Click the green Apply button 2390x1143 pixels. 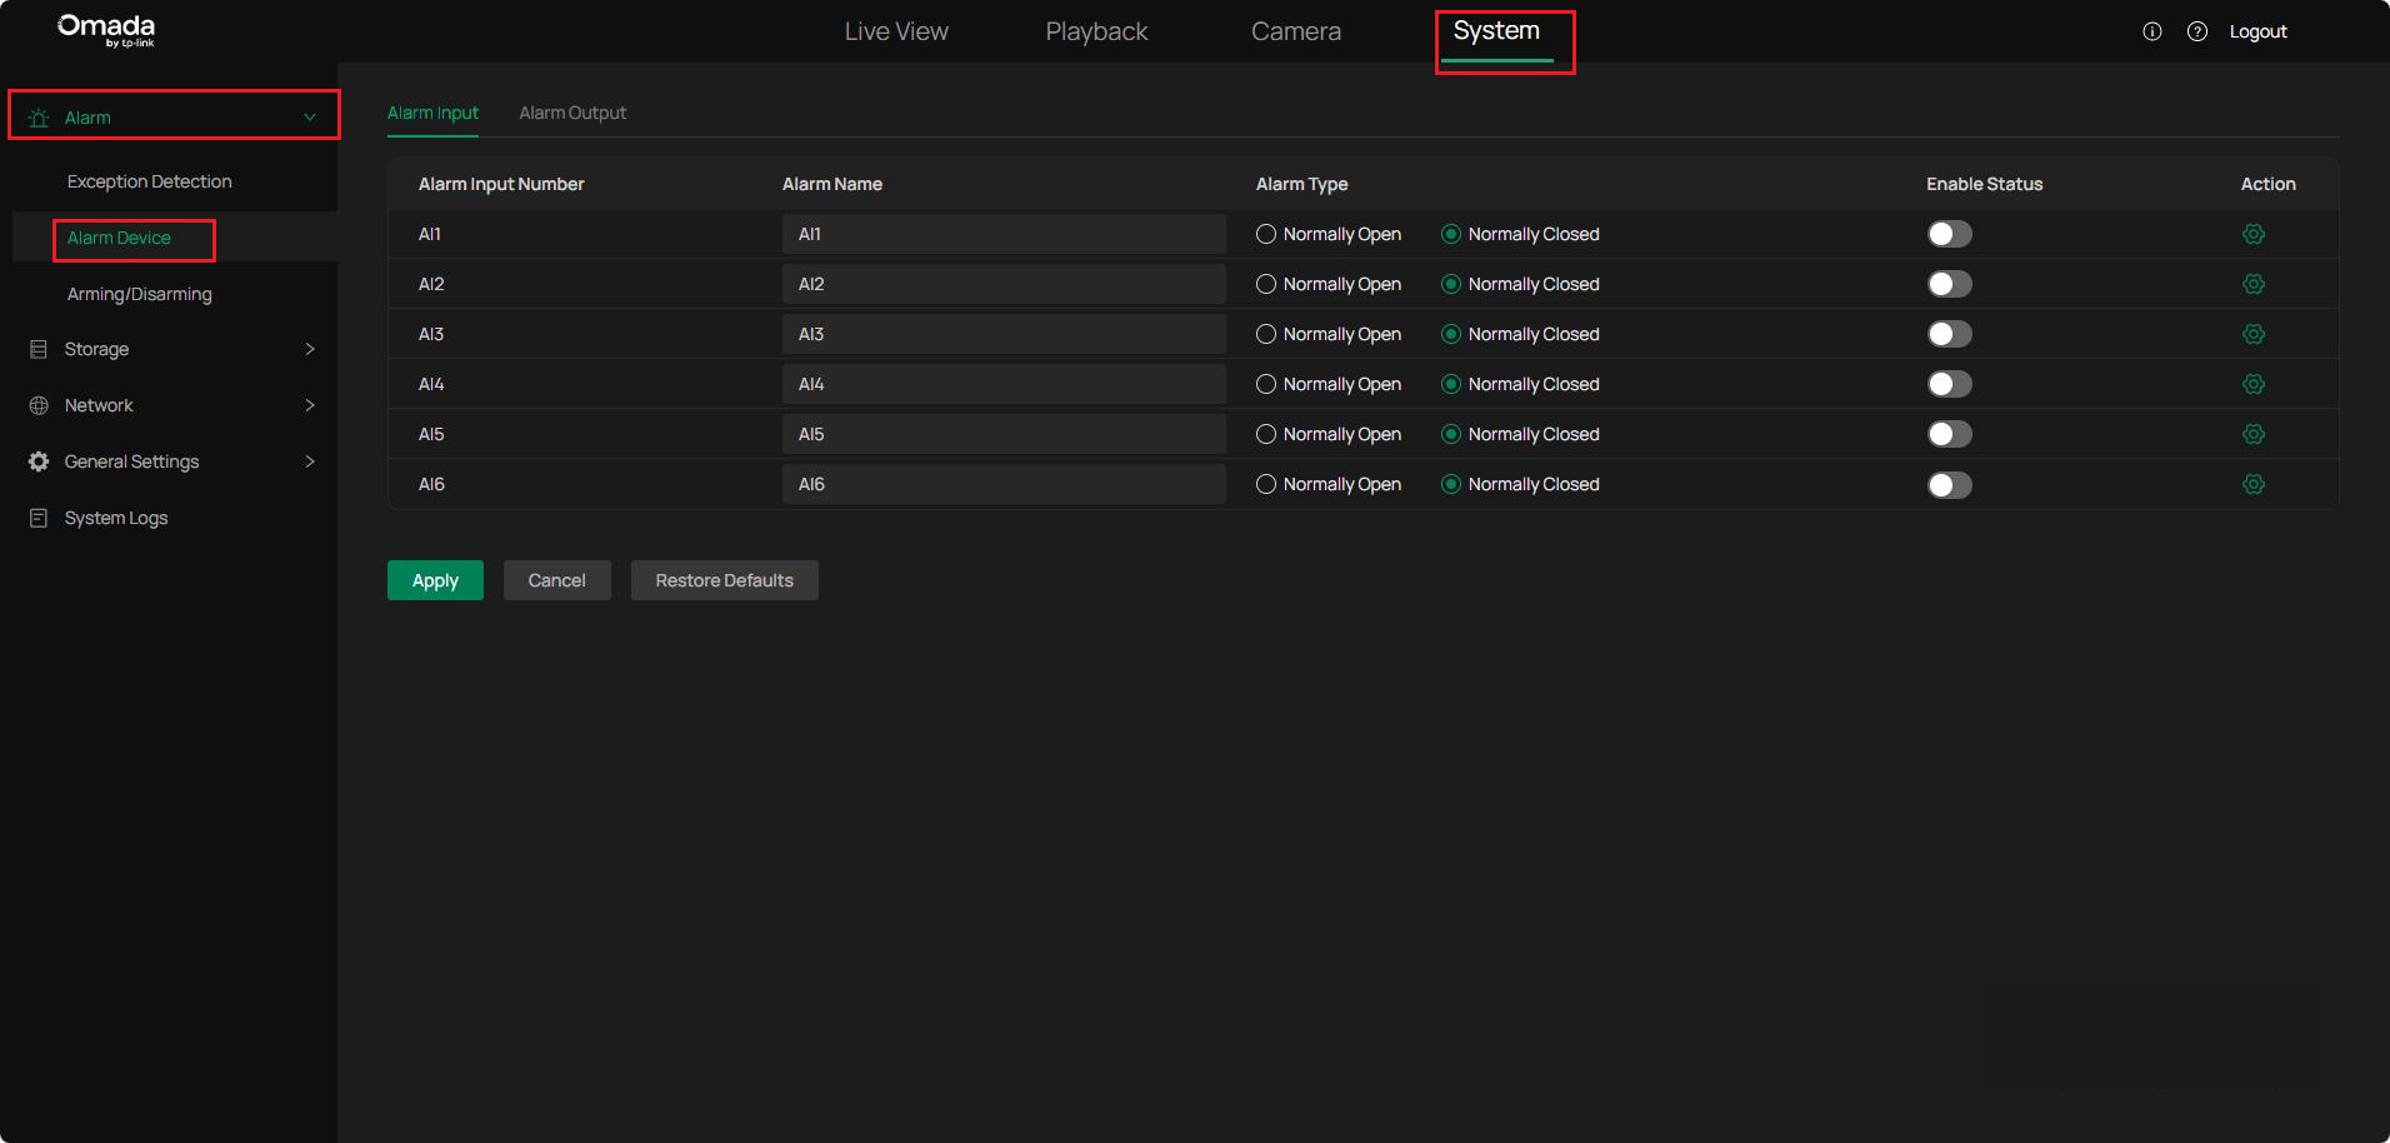point(435,580)
